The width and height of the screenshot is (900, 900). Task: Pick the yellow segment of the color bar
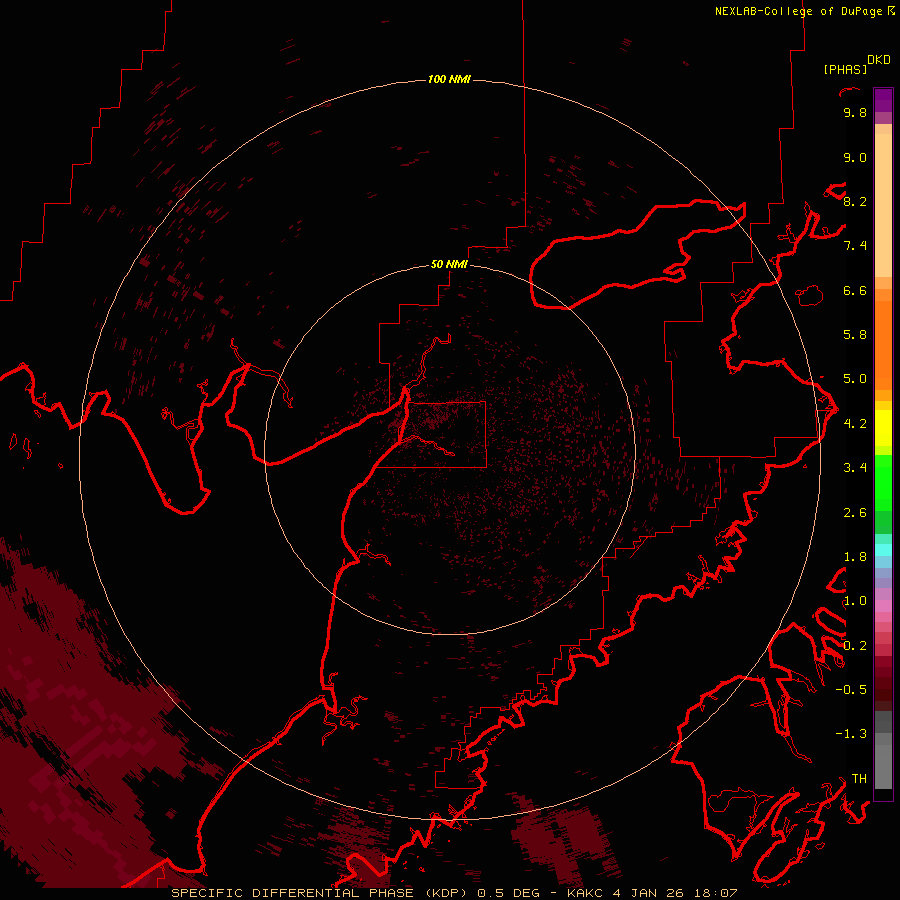coord(883,428)
